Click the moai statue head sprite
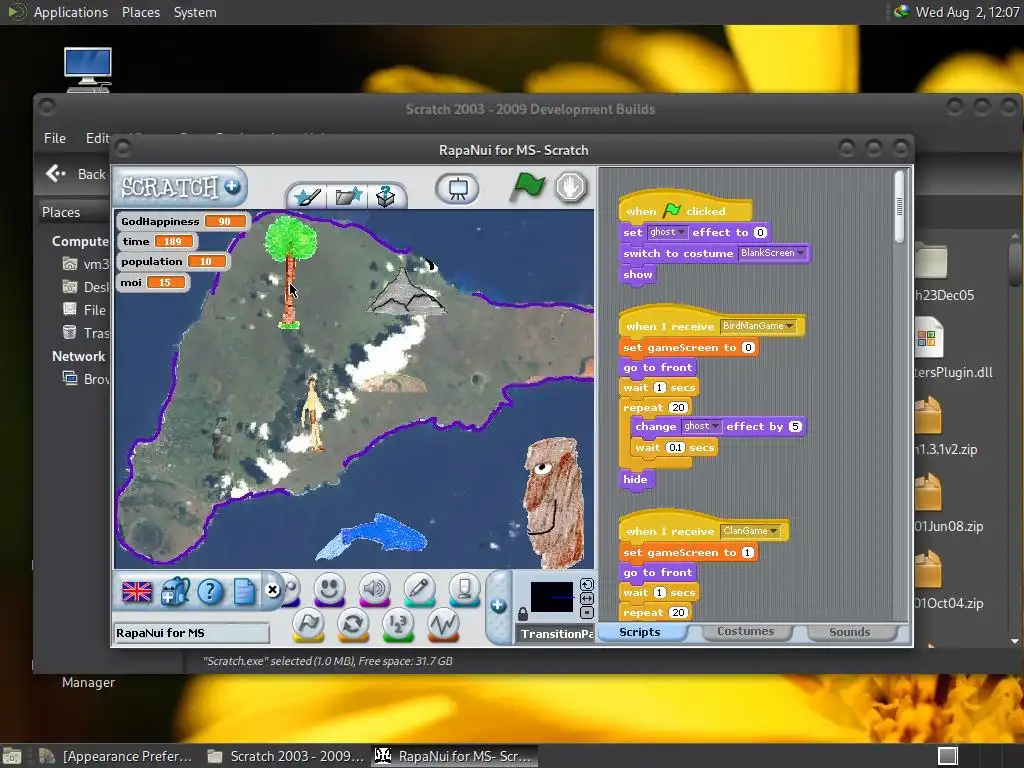Viewport: 1024px width, 768px height. pos(552,502)
